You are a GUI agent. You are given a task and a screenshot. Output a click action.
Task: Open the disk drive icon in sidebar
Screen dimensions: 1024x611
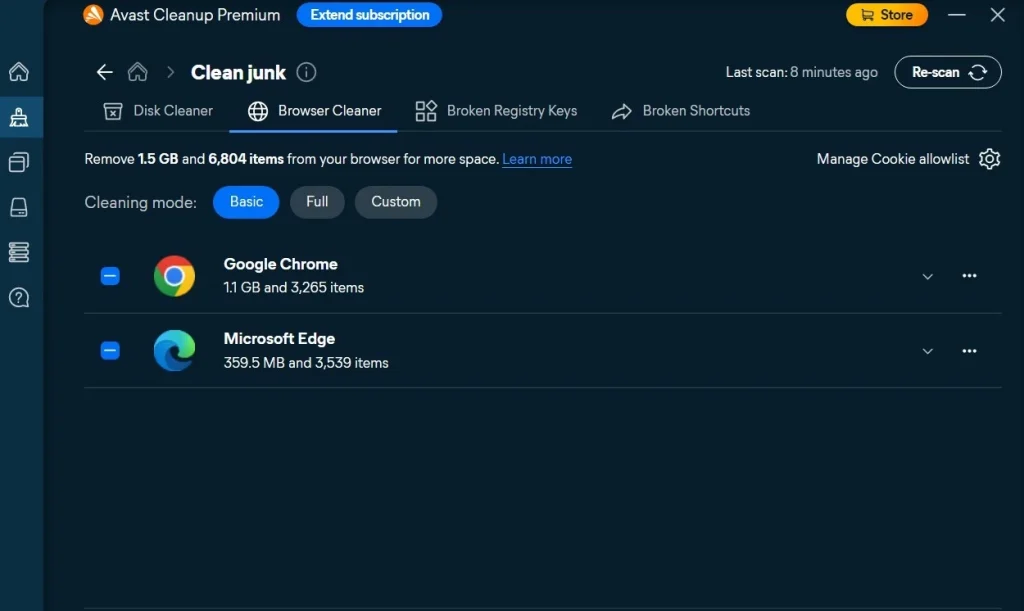[x=19, y=207]
